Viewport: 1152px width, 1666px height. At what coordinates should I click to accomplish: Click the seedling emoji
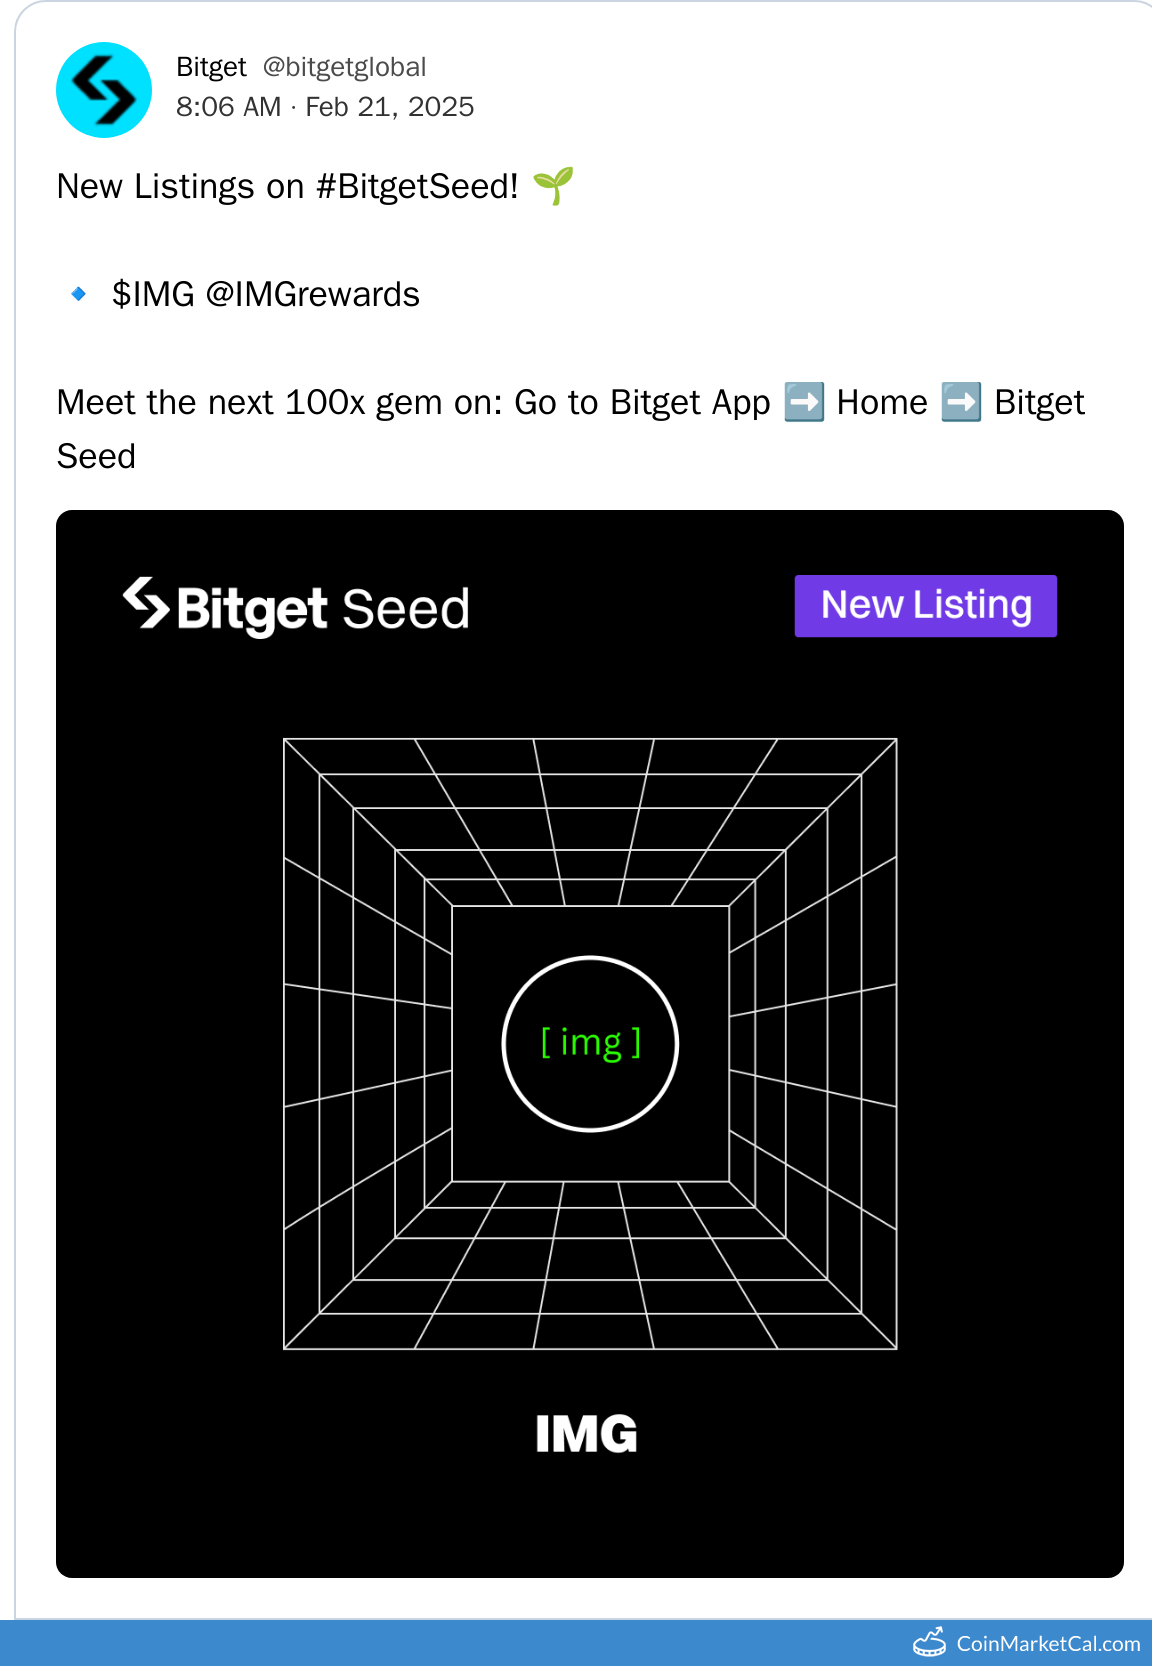click(x=553, y=186)
